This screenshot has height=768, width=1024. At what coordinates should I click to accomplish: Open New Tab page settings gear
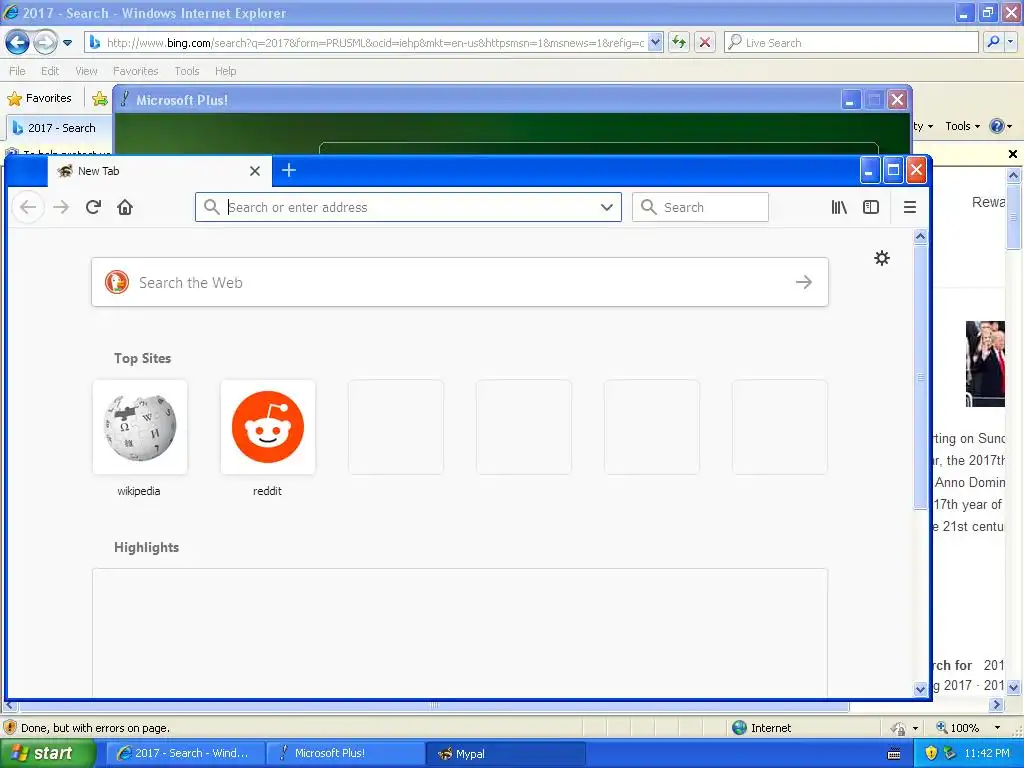[x=882, y=258]
